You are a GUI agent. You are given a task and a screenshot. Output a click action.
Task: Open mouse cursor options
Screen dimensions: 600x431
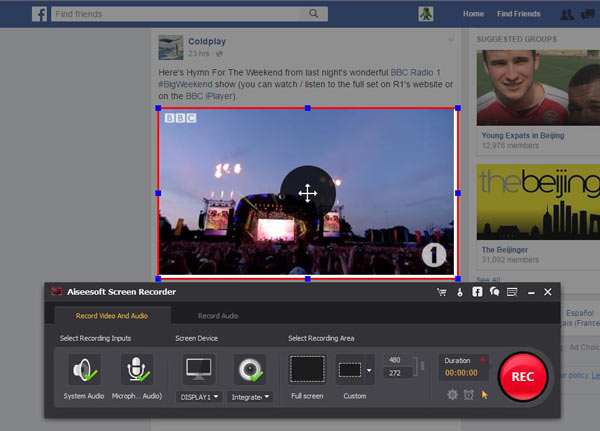click(x=485, y=395)
